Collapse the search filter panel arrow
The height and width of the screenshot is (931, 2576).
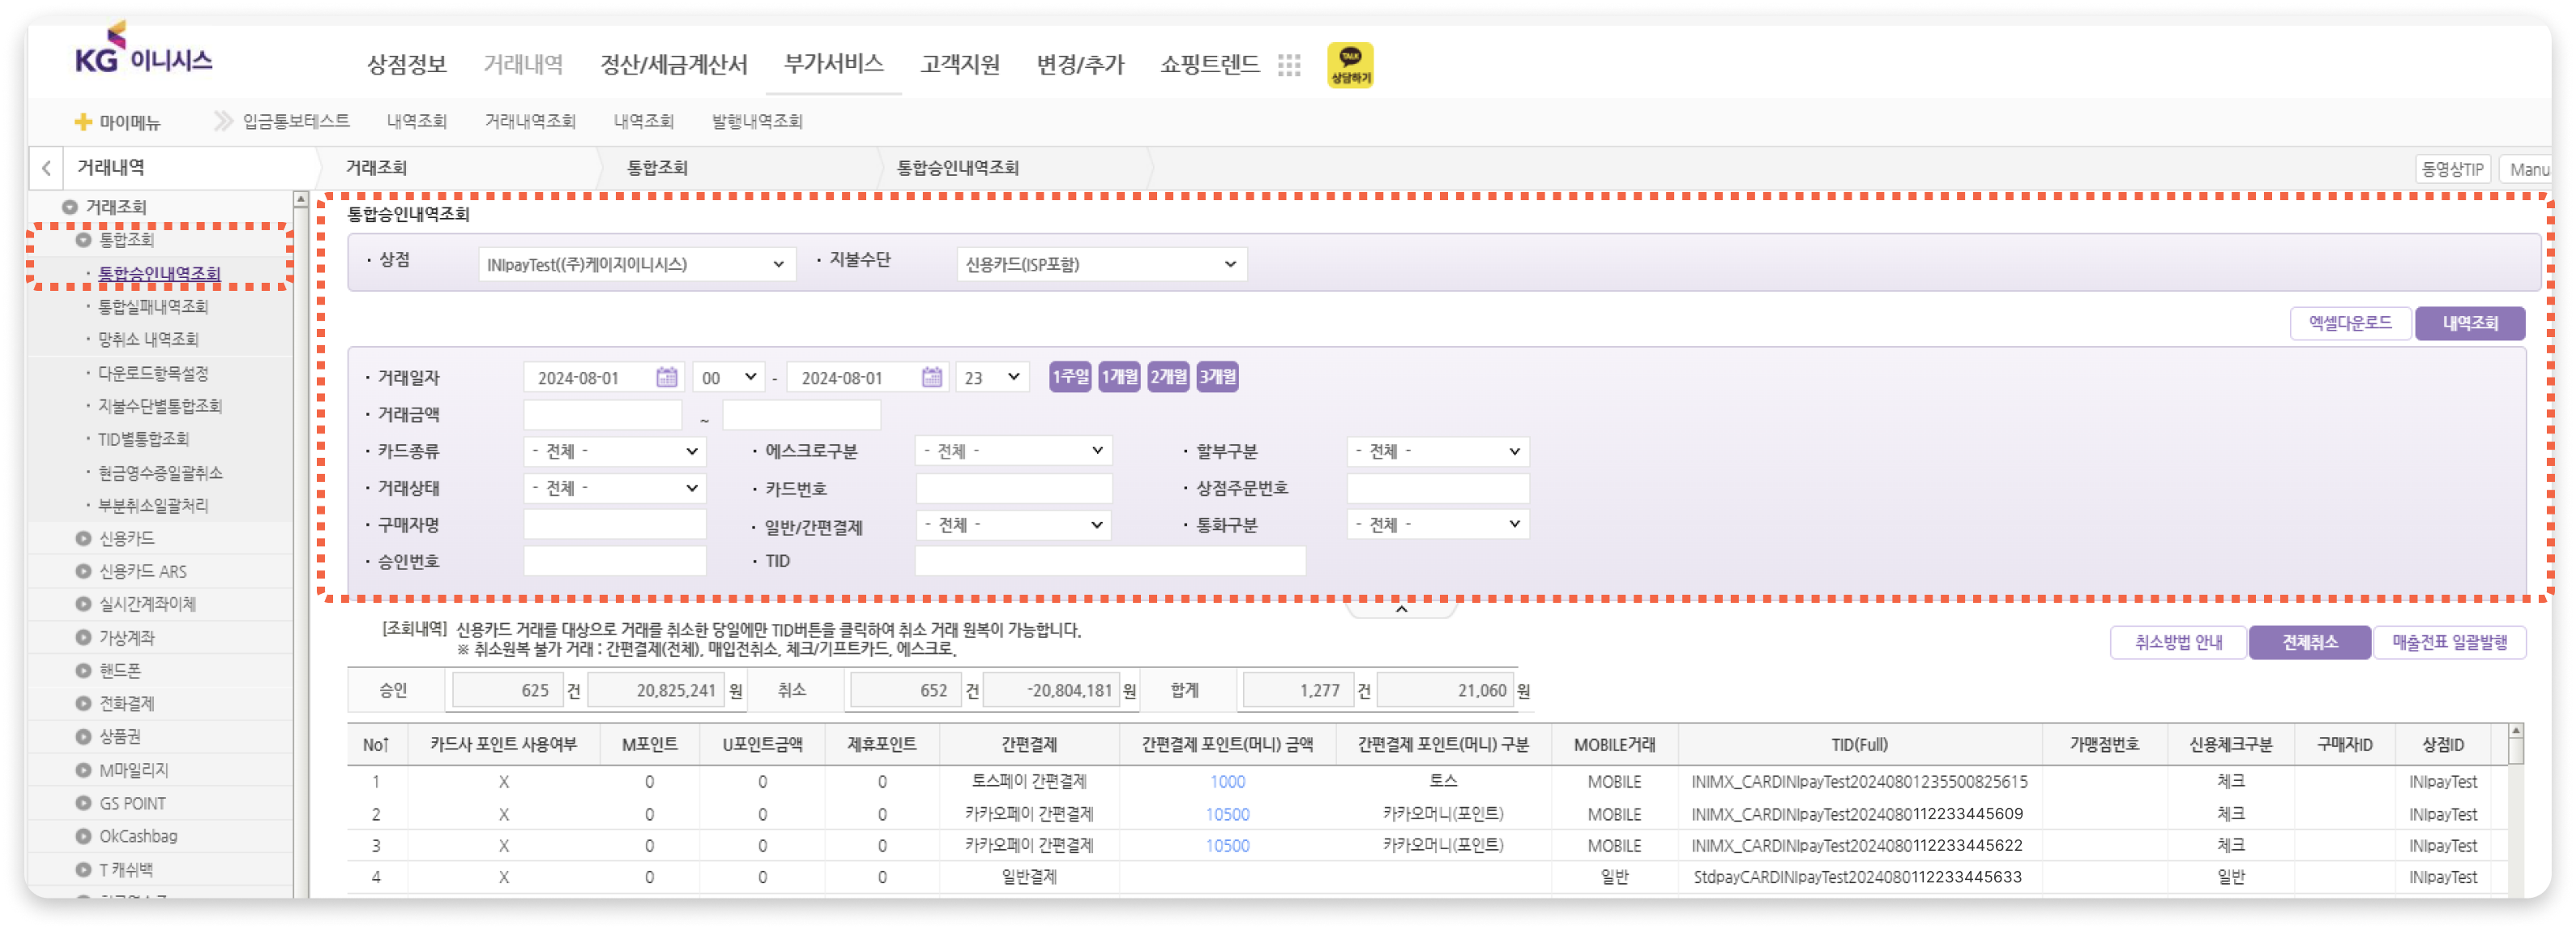coord(1401,608)
